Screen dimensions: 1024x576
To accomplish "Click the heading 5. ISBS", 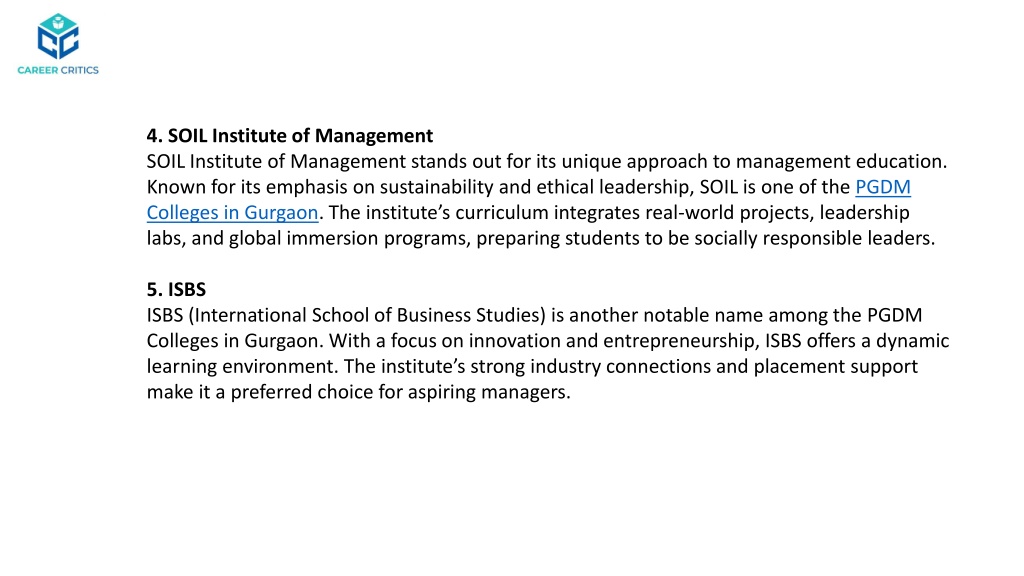I will pyautogui.click(x=176, y=289).
